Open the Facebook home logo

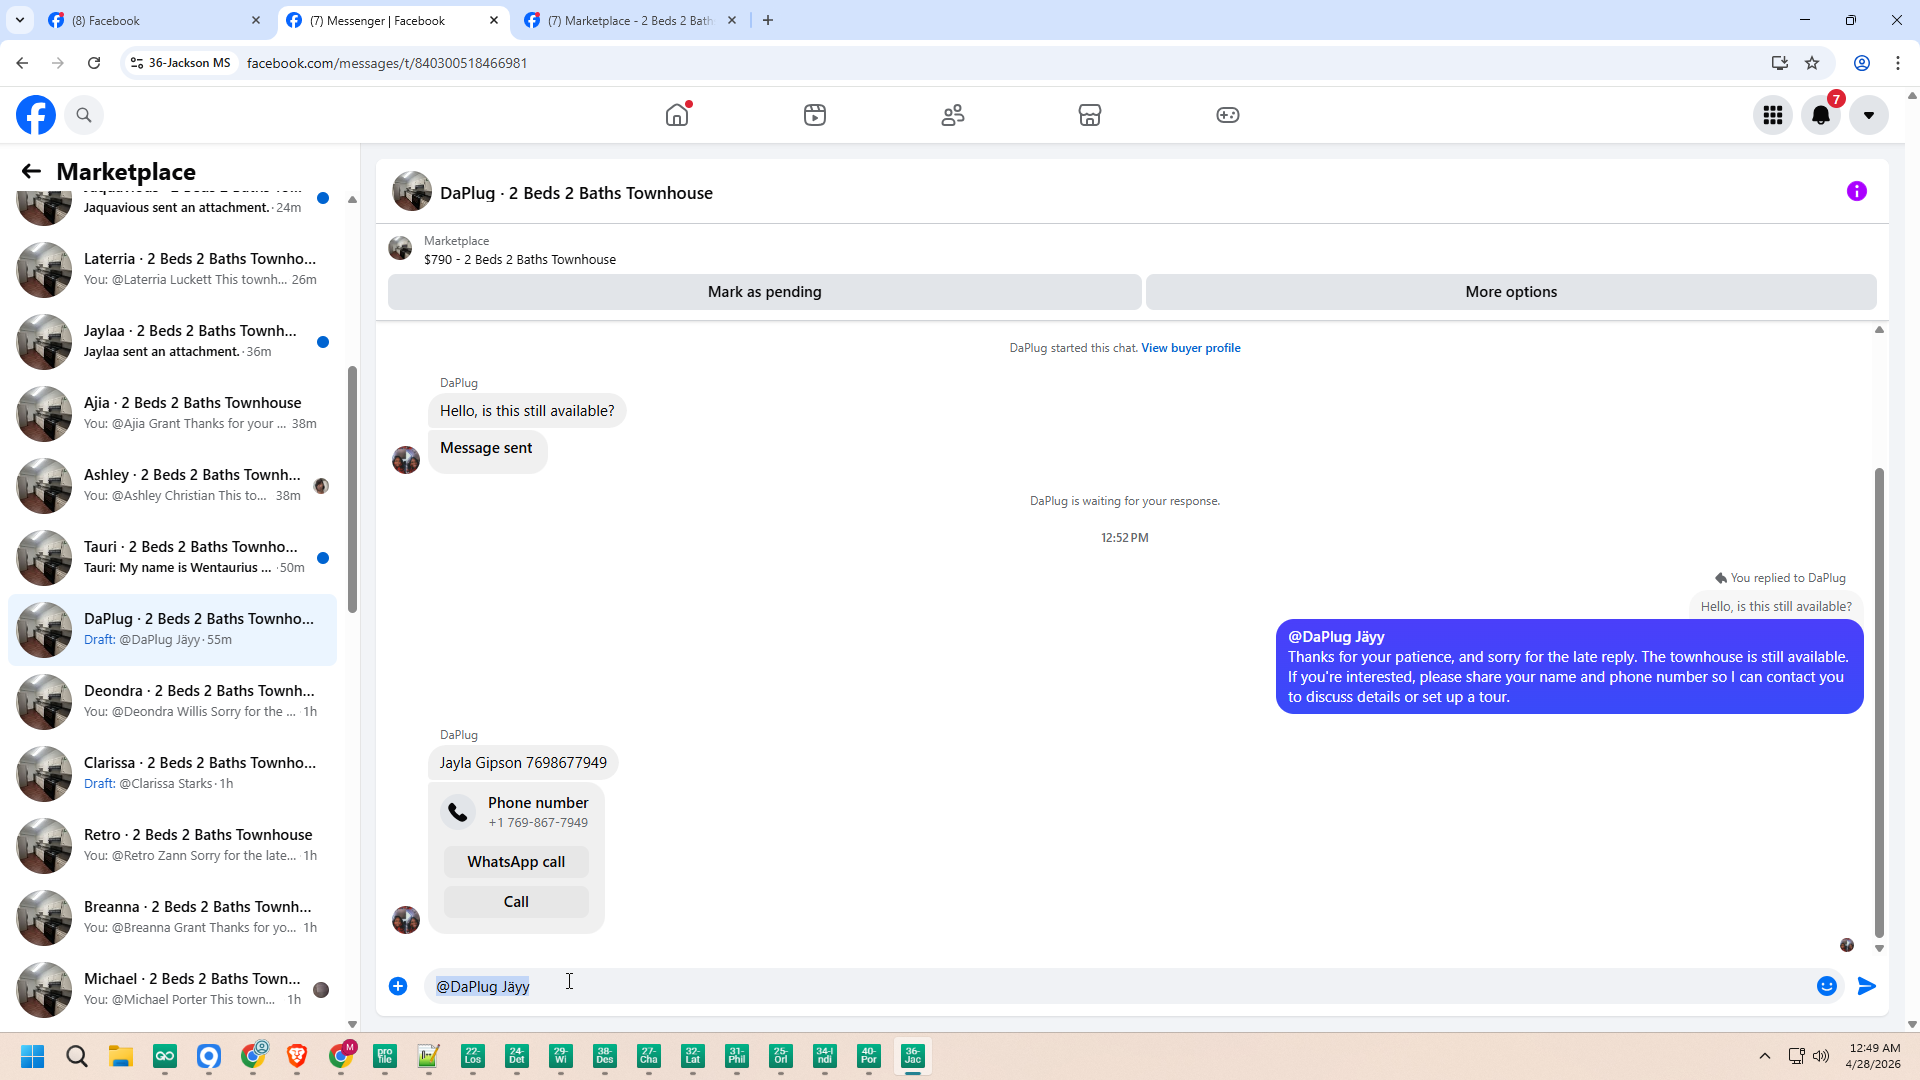tap(36, 115)
